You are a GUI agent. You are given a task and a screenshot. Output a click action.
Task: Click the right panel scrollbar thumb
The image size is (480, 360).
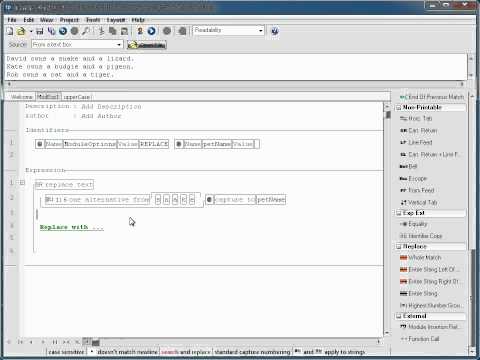coord(473,297)
